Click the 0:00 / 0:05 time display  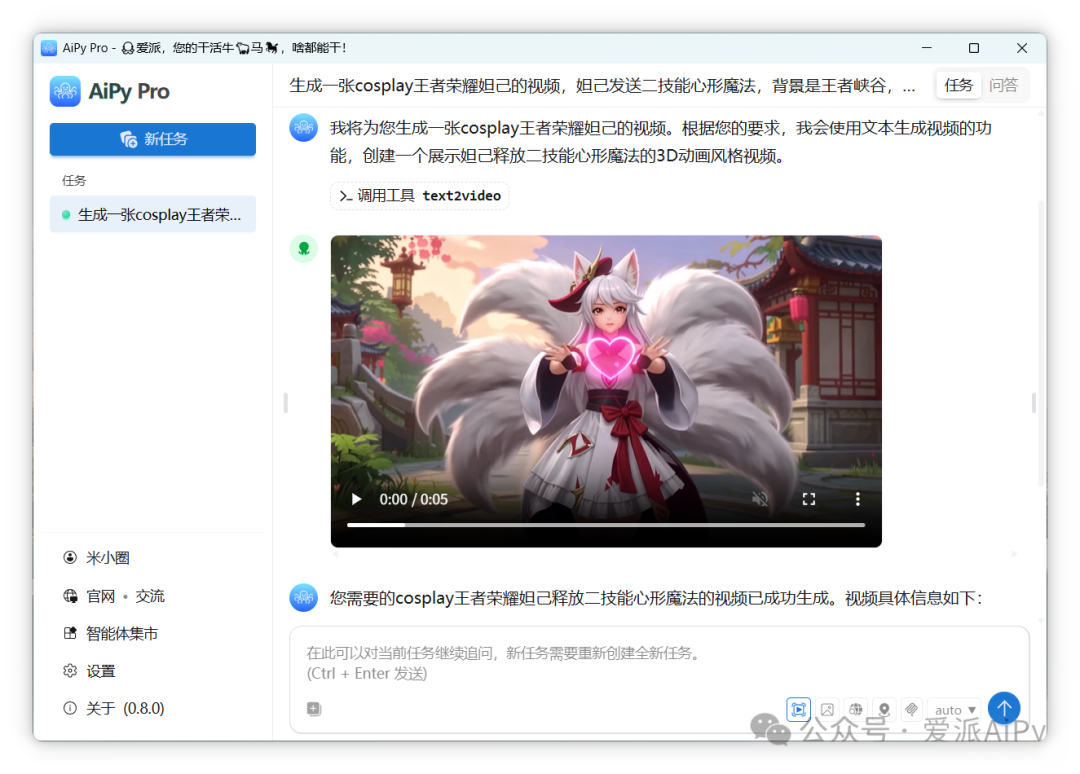click(413, 499)
